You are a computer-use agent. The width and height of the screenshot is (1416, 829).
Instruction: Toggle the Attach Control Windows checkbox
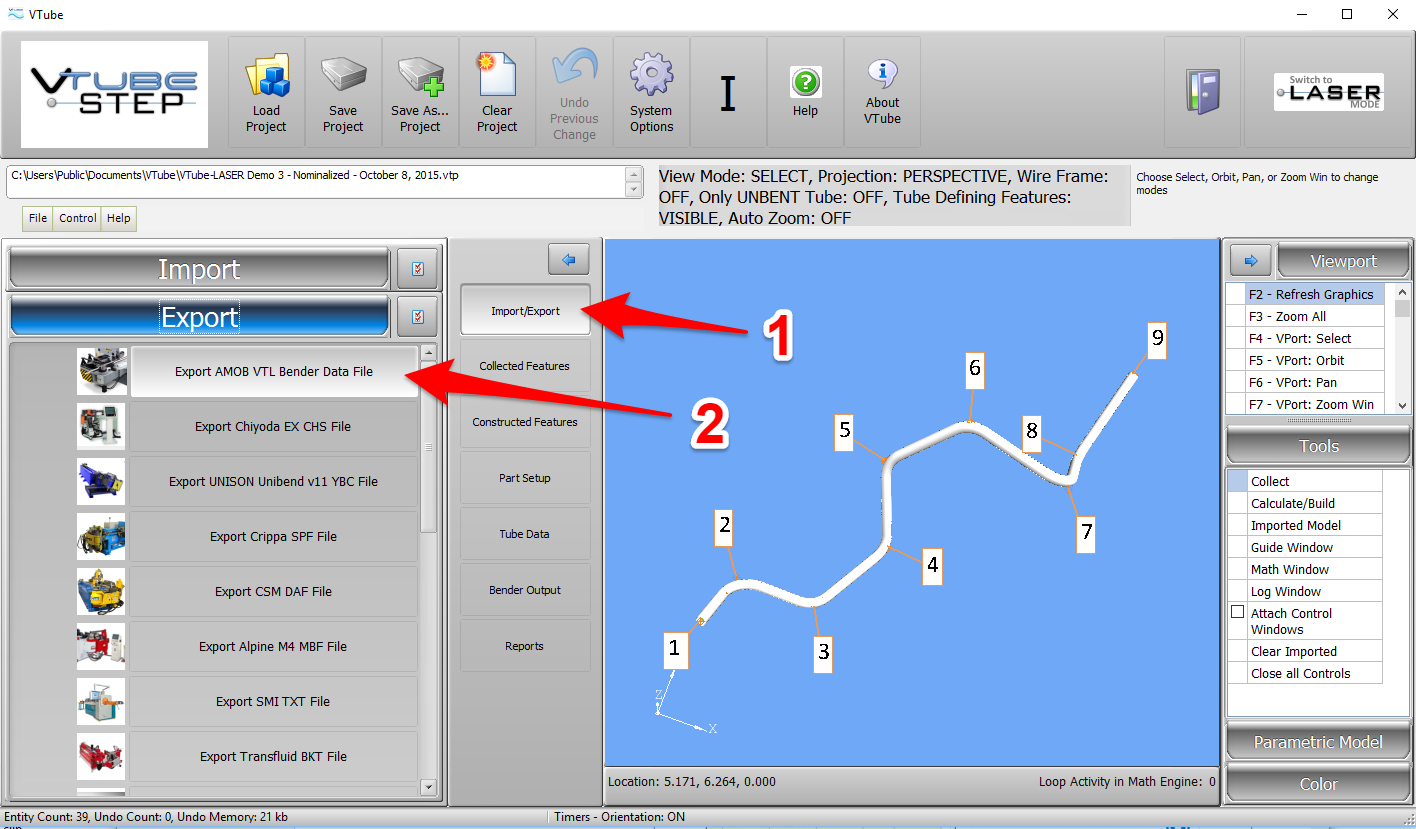coord(1237,612)
